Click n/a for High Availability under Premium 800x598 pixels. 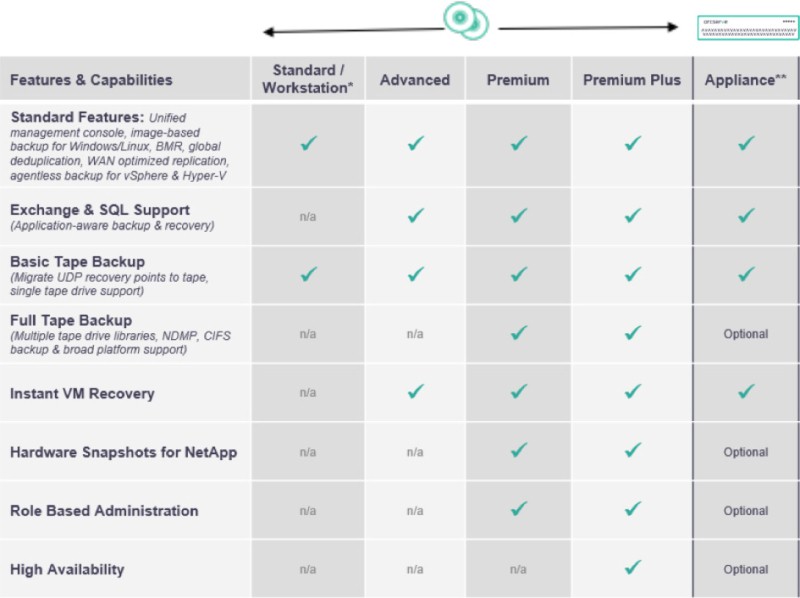coord(518,569)
